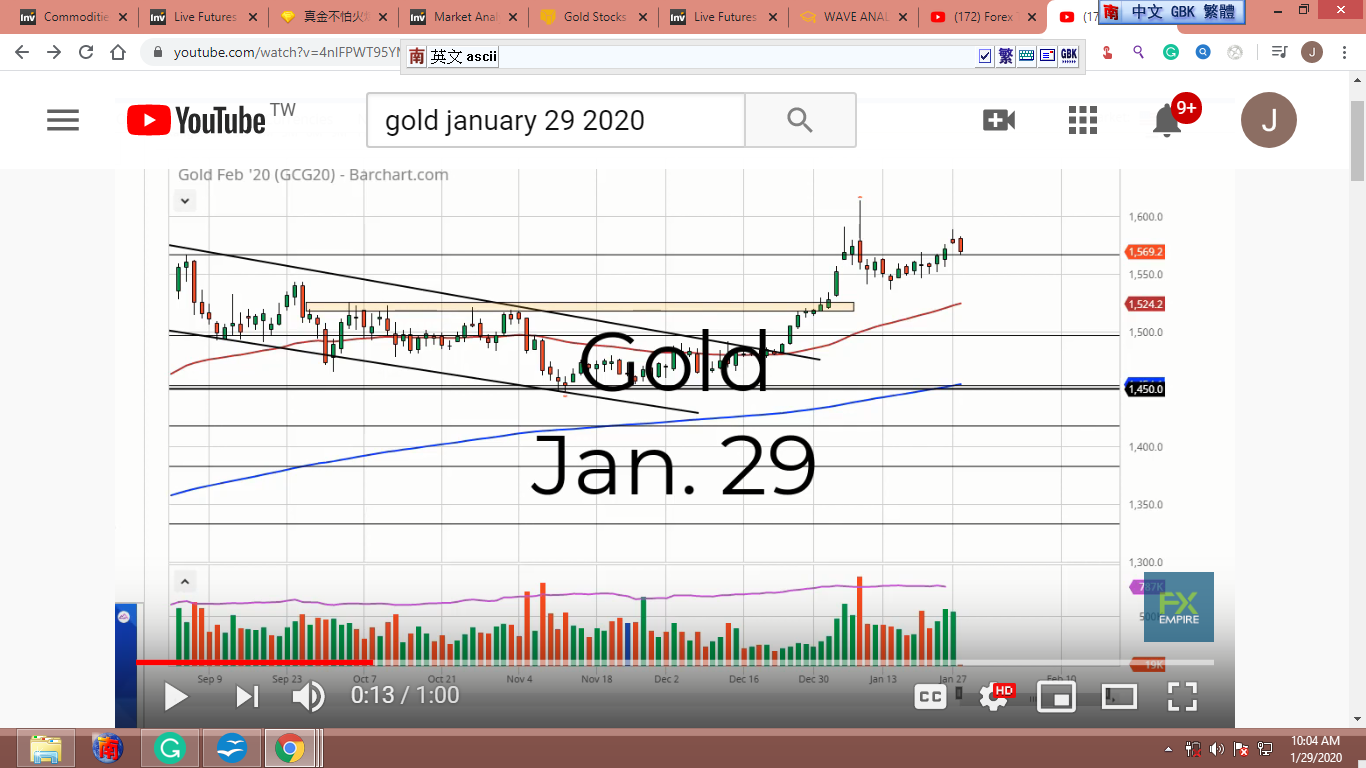Toggle closed captions on the video
1366x768 pixels.
pyautogui.click(x=930, y=697)
